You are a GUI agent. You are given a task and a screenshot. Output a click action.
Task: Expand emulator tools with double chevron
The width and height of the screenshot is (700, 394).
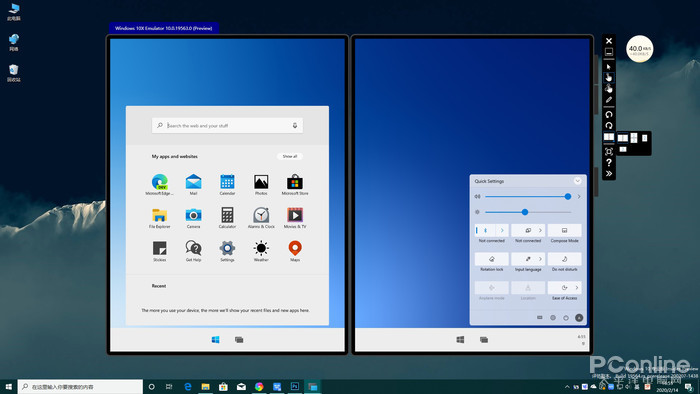tap(608, 174)
